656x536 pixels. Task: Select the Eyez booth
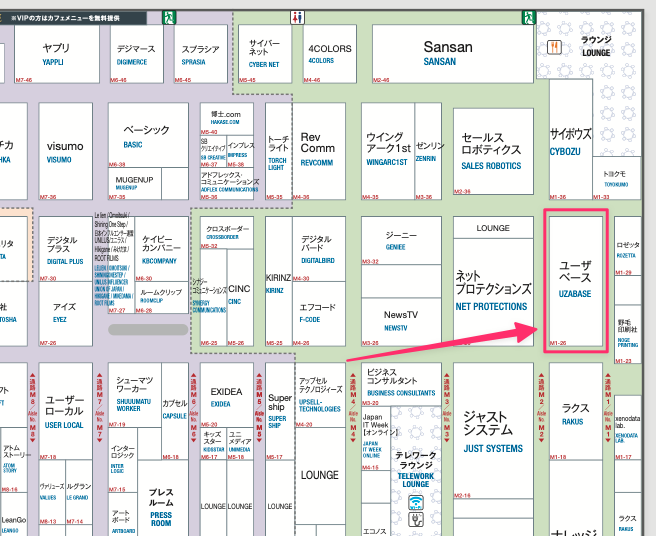pos(66,314)
